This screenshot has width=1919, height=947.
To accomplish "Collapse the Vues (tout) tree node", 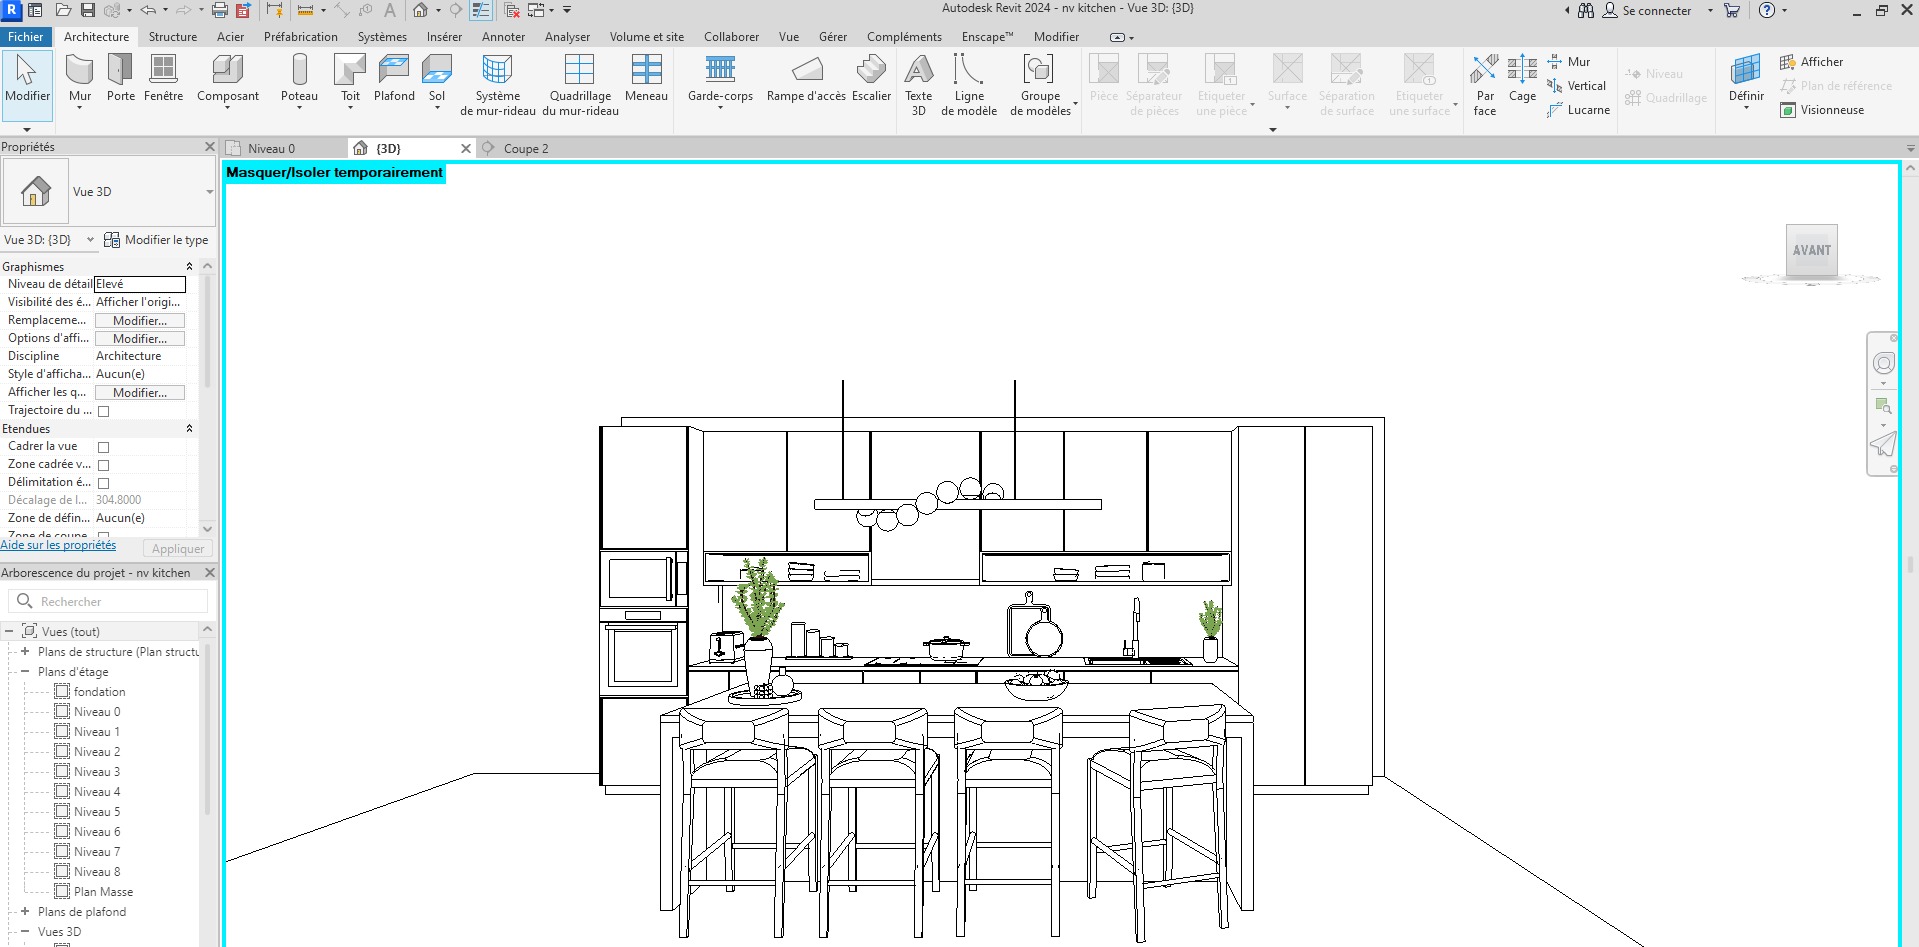I will coord(9,632).
